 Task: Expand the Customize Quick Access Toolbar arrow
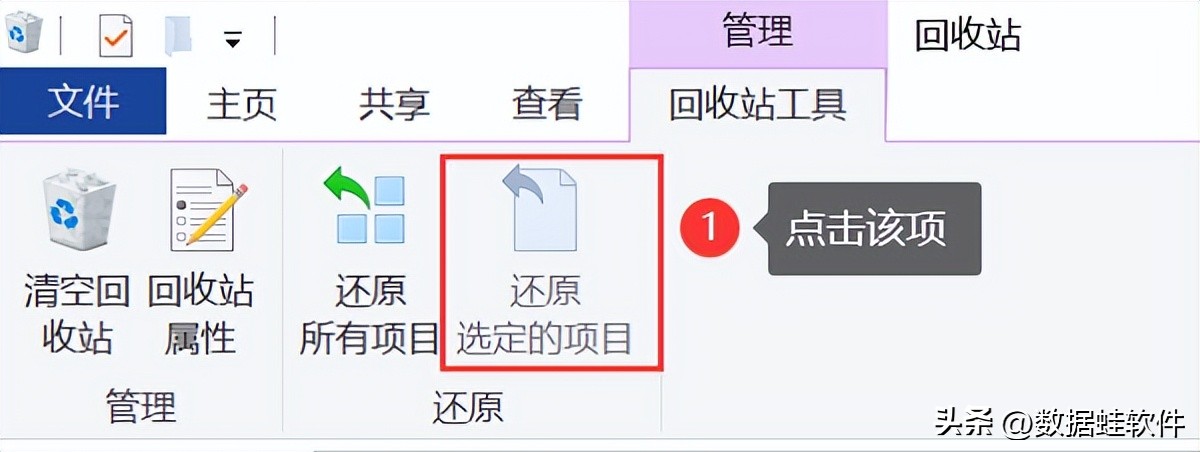233,40
